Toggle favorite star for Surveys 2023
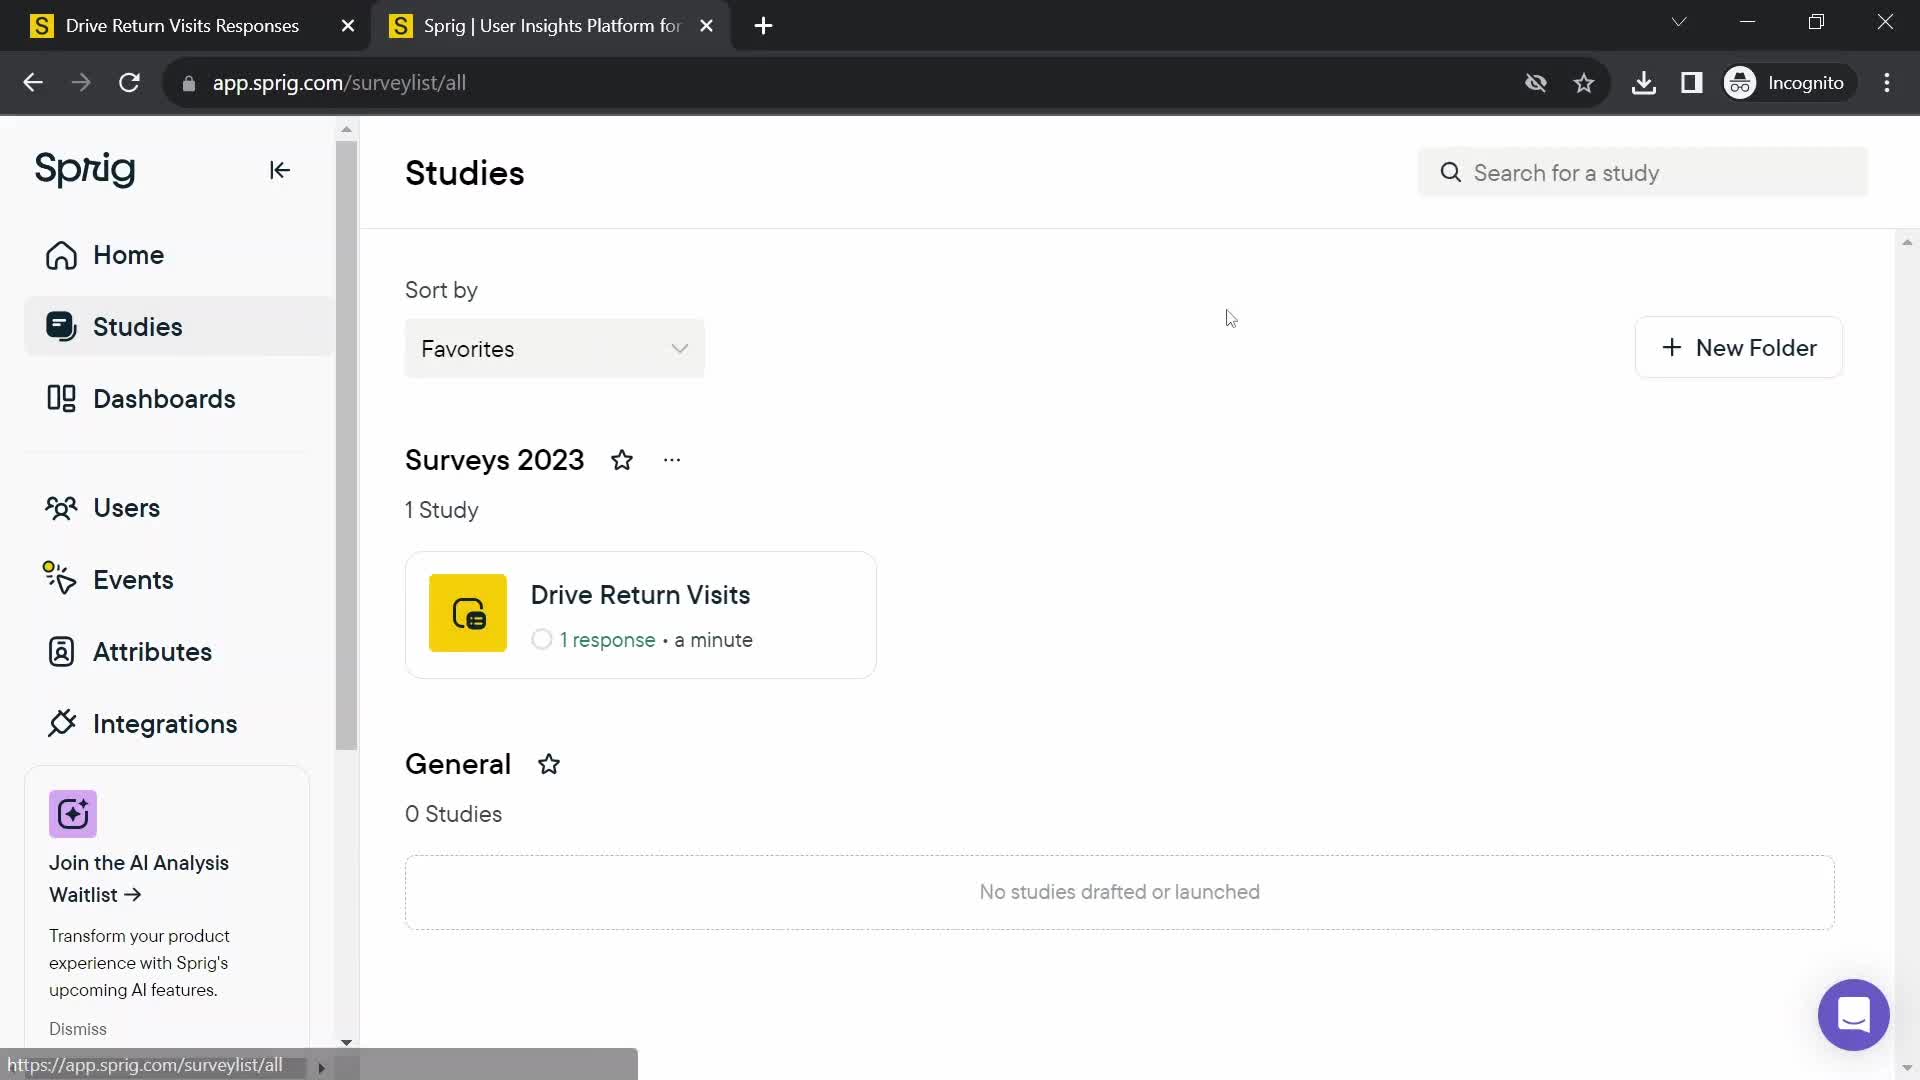This screenshot has height=1080, width=1920. (x=622, y=459)
